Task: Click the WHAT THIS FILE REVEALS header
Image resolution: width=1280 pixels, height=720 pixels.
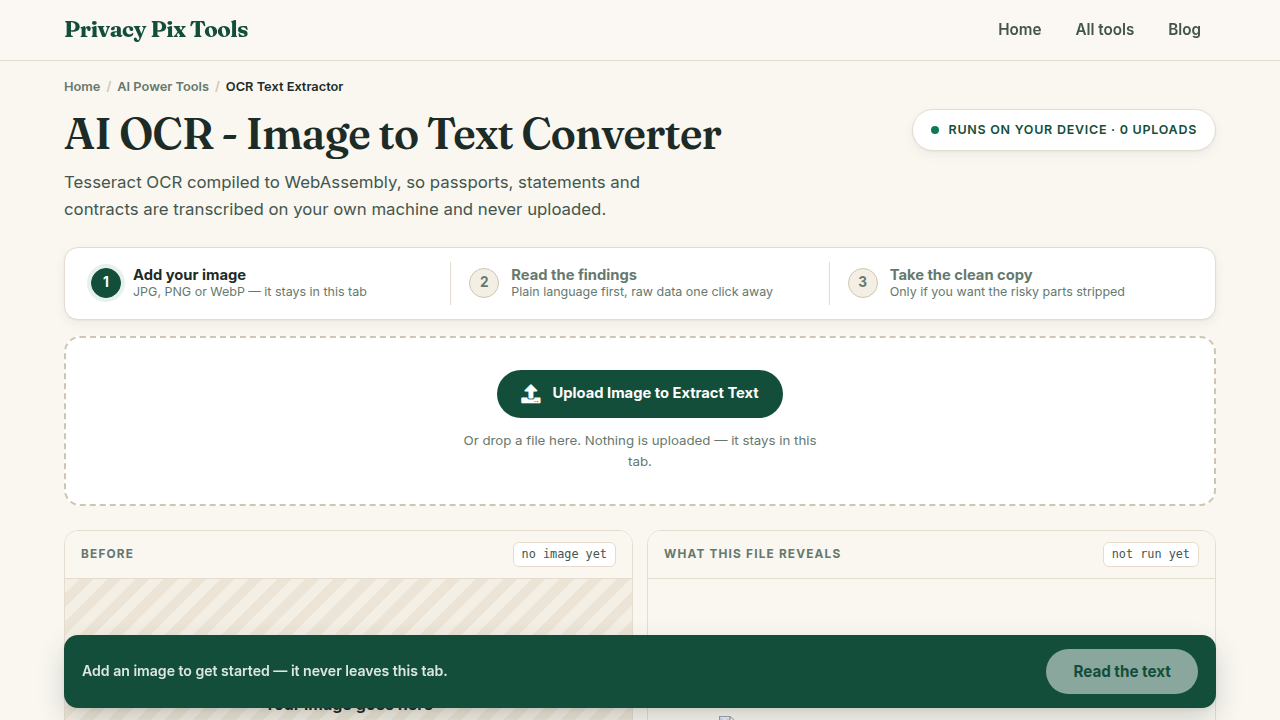Action: coord(752,554)
